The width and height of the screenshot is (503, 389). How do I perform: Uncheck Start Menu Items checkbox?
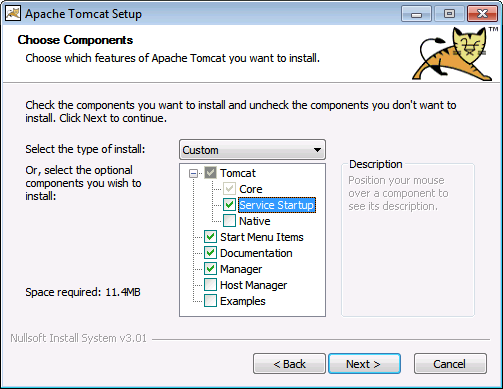click(x=210, y=237)
